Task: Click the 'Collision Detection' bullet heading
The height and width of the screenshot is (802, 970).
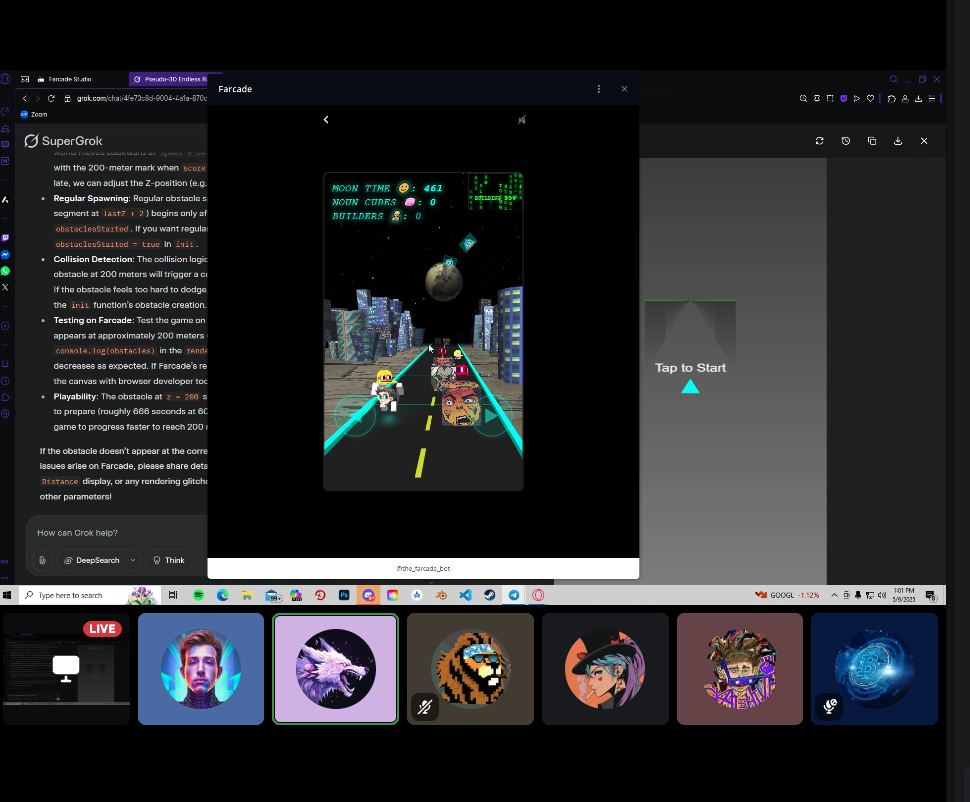Action: pyautogui.click(x=93, y=259)
